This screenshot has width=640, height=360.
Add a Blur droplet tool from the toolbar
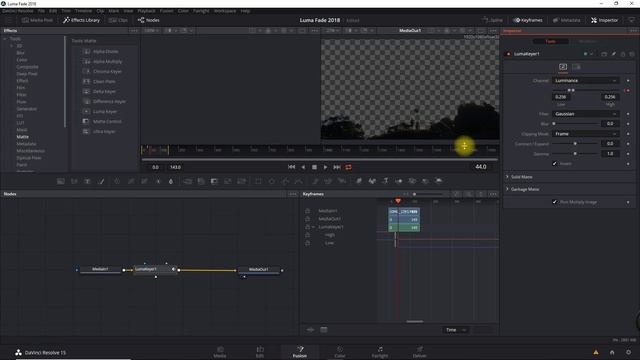tap(171, 181)
